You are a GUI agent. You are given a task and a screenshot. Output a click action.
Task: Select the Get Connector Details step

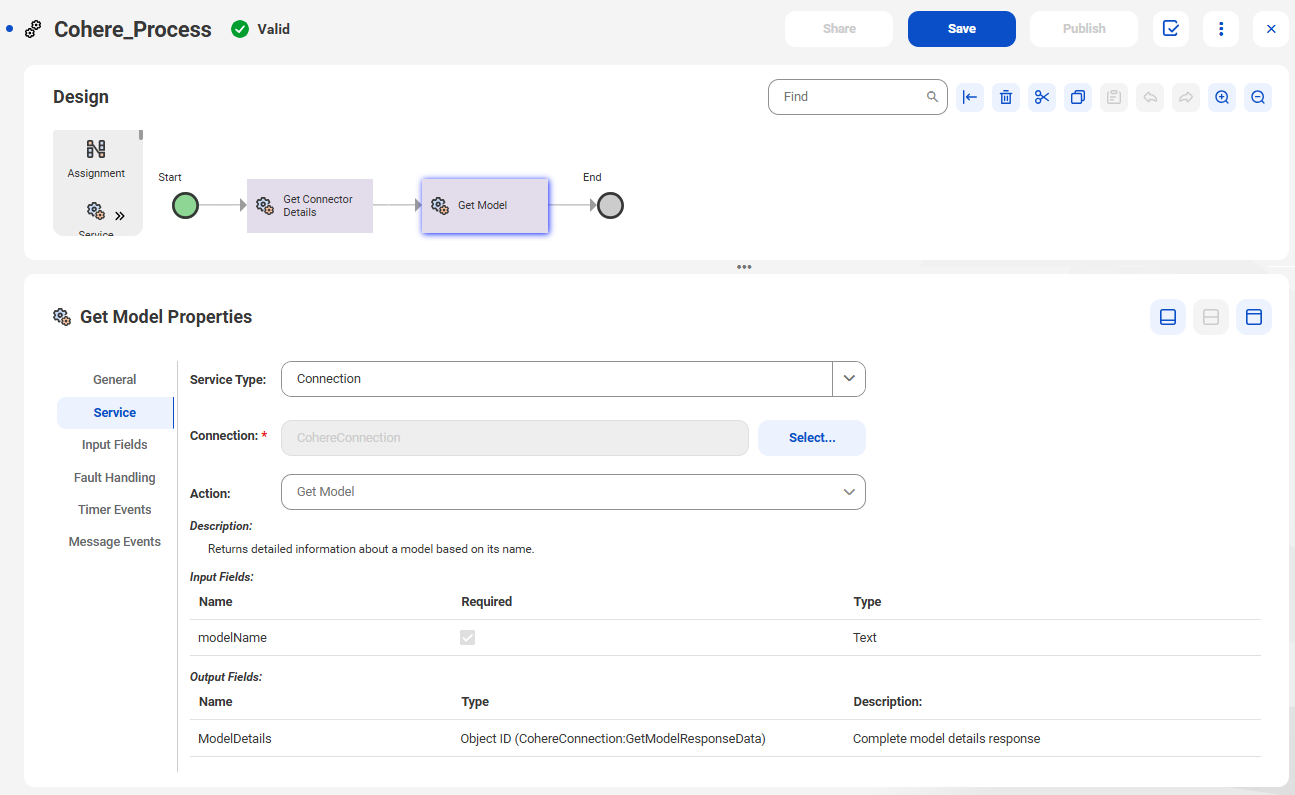[310, 206]
